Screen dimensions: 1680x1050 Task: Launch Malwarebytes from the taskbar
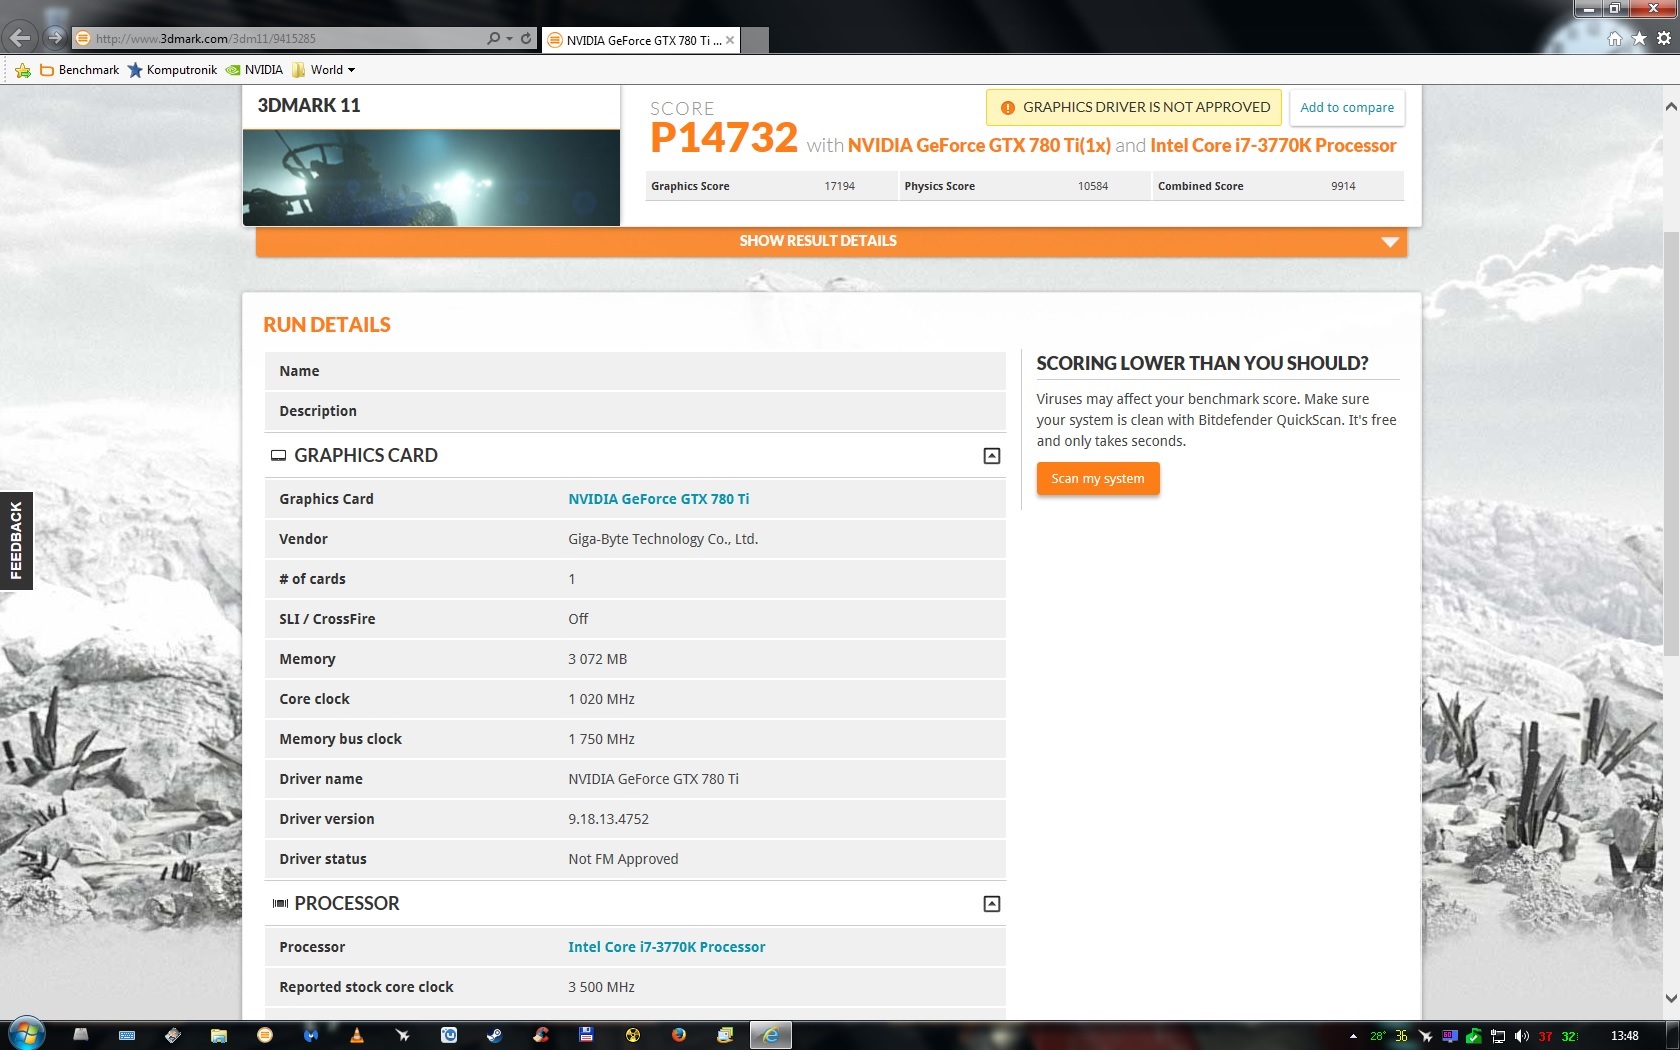[311, 1036]
